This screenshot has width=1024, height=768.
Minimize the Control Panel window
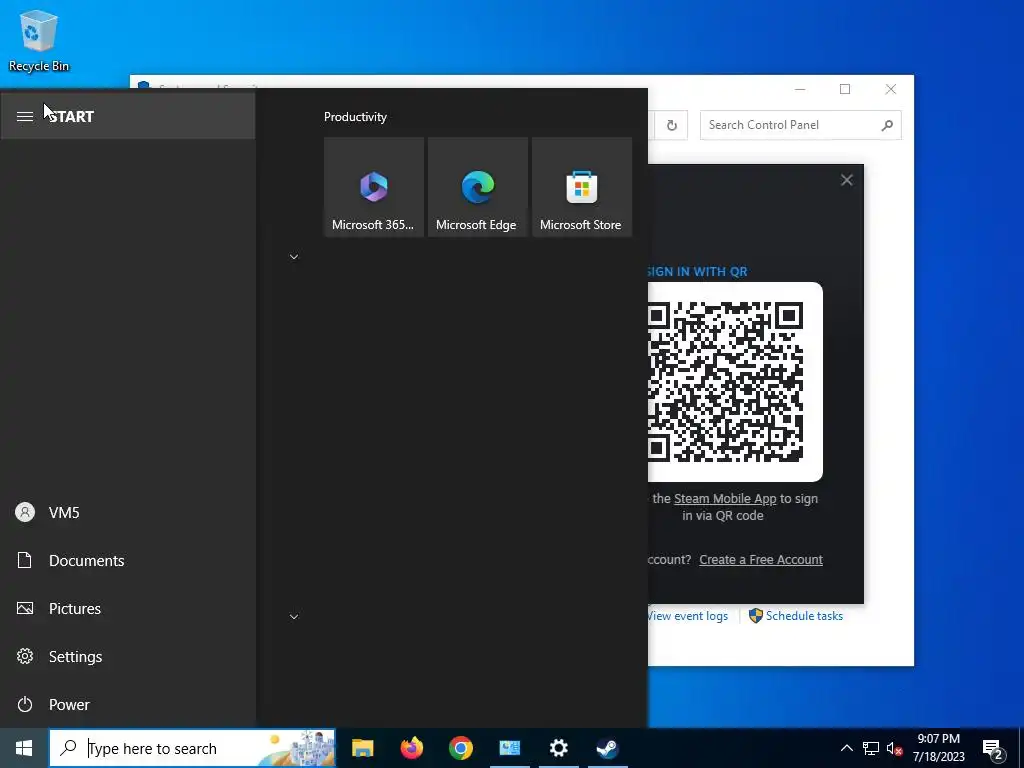[800, 89]
